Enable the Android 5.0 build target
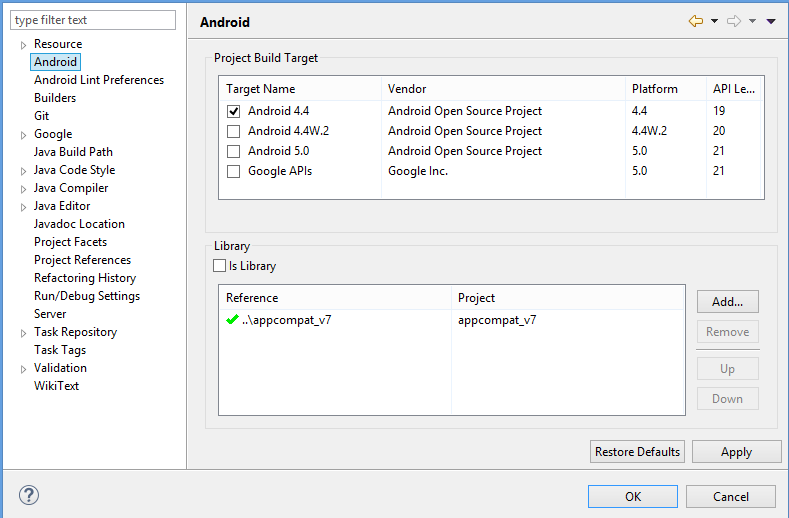789x518 pixels. (233, 151)
